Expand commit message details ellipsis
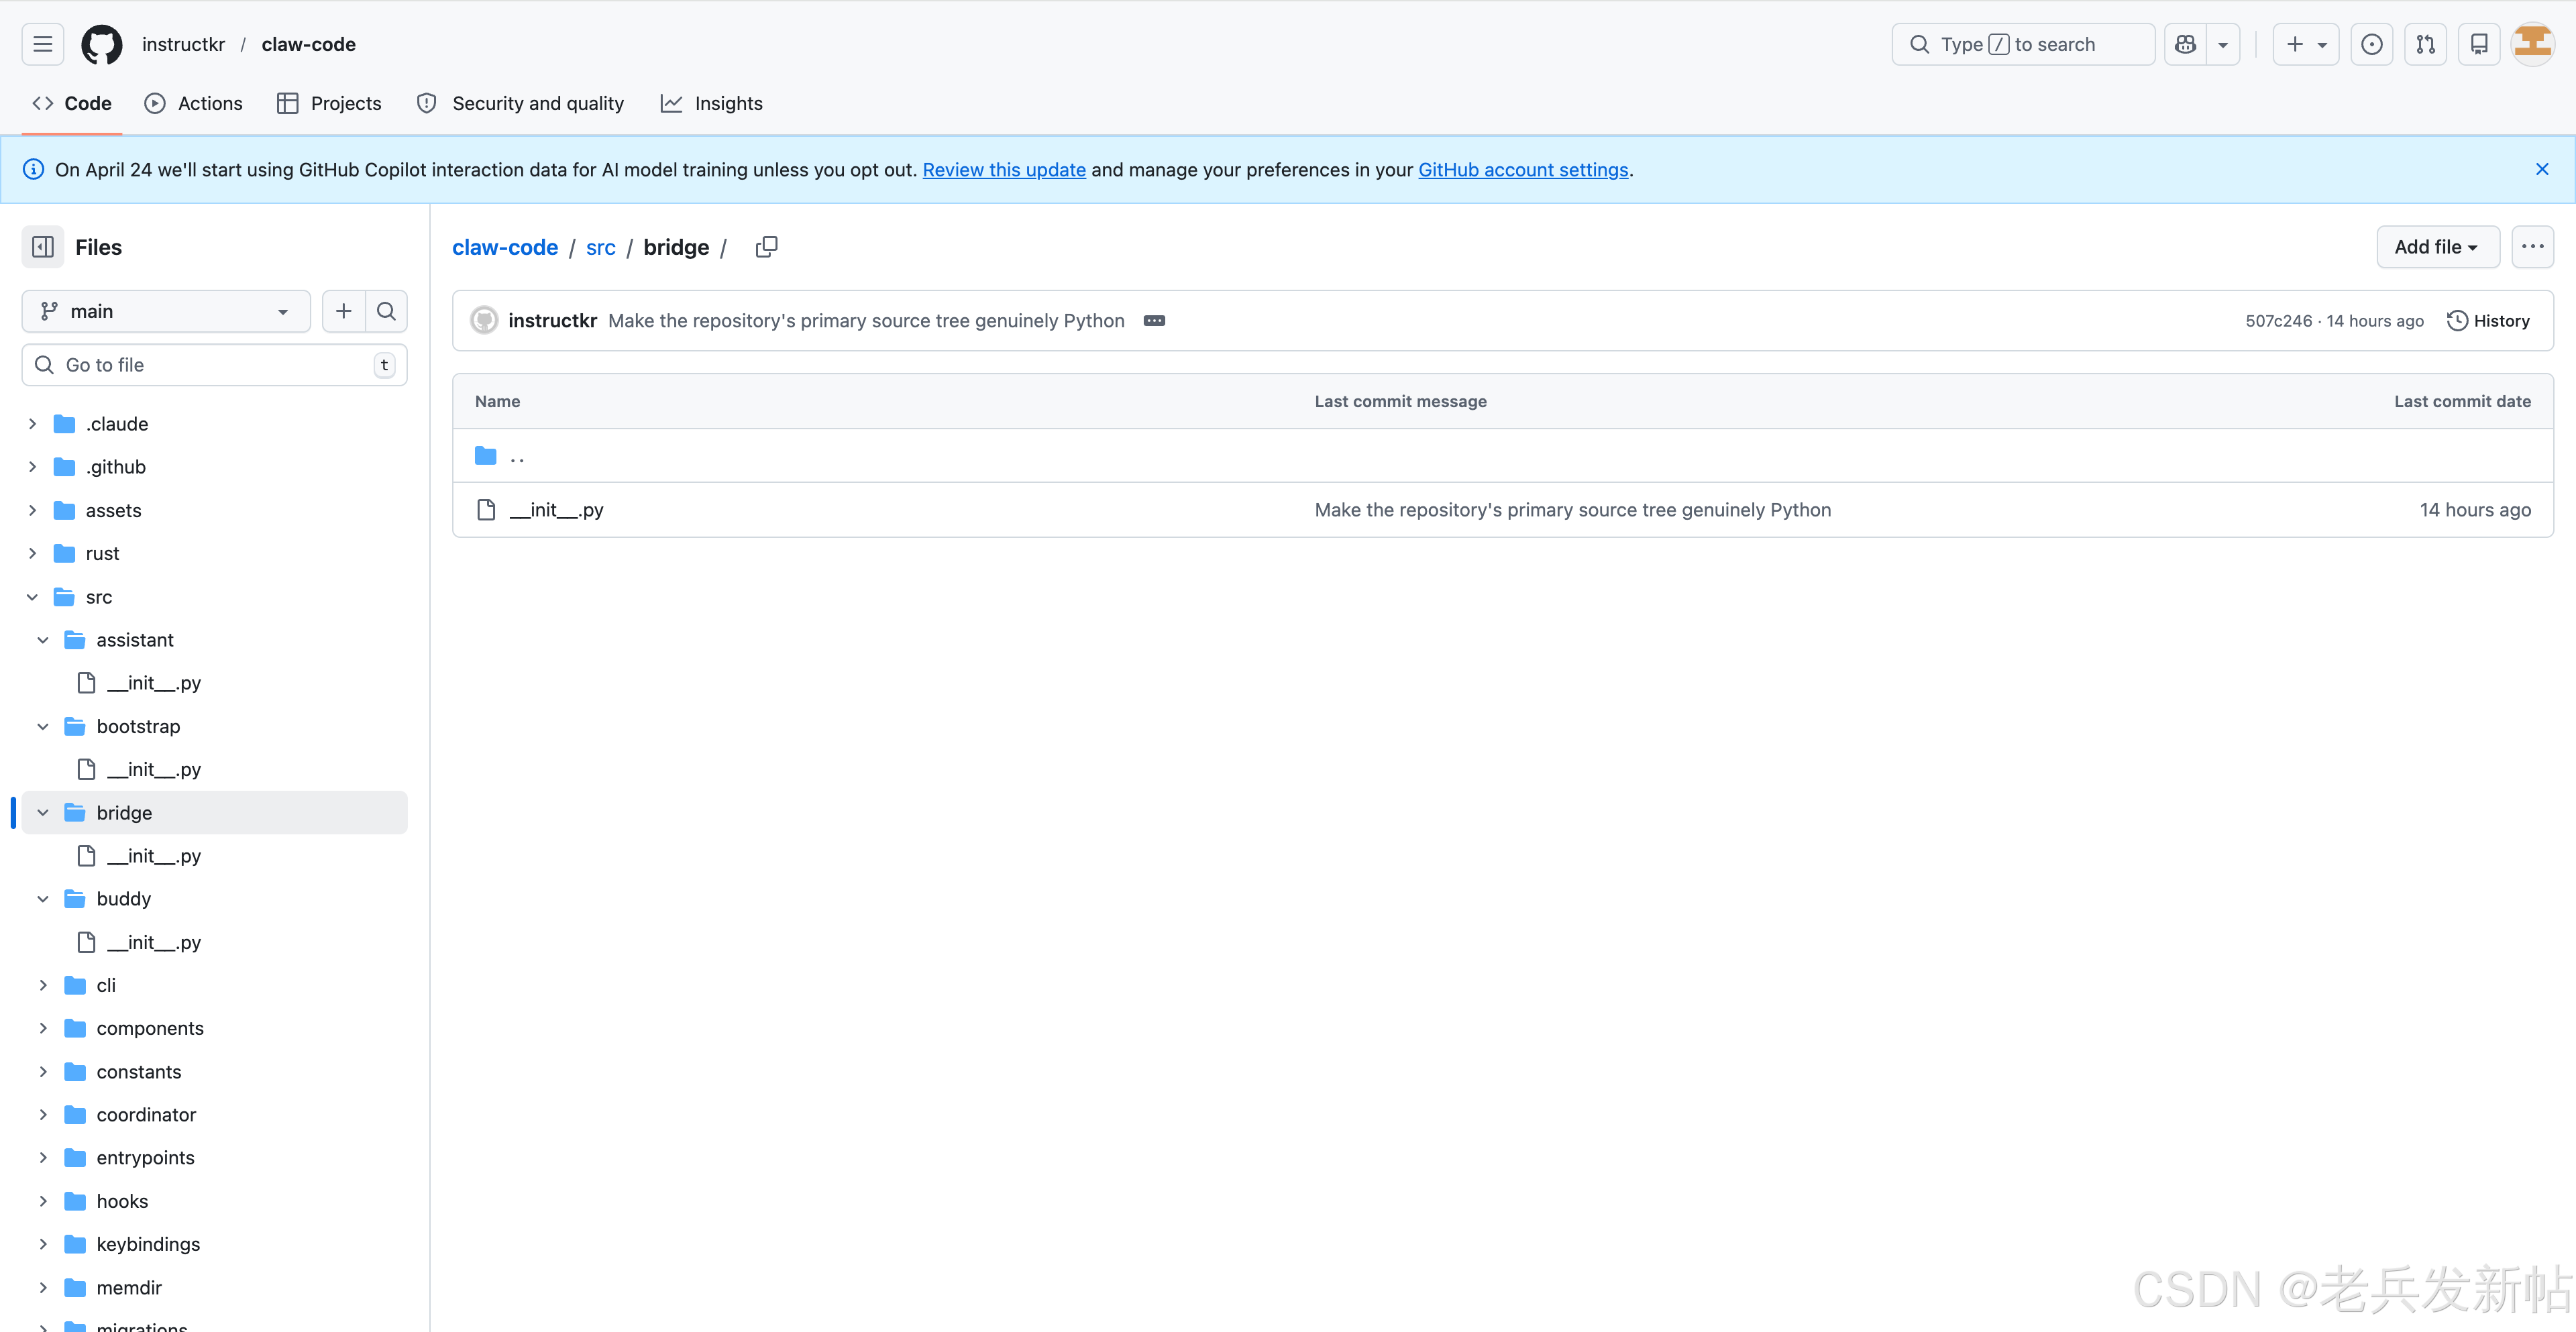Viewport: 2576px width, 1332px height. click(x=1154, y=321)
